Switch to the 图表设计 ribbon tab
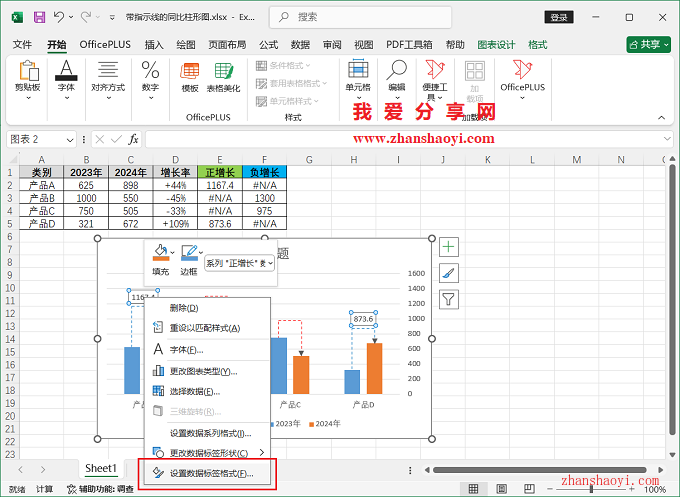 496,45
